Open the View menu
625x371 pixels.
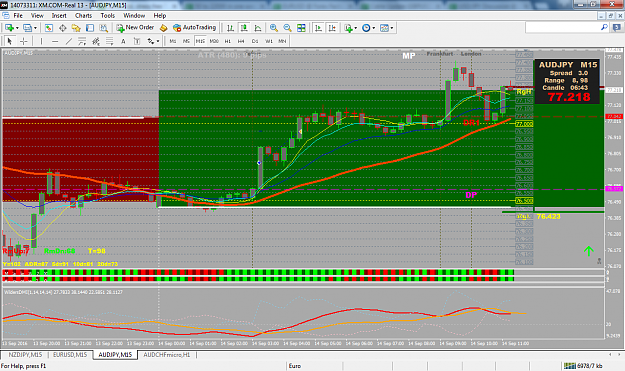(x=37, y=16)
